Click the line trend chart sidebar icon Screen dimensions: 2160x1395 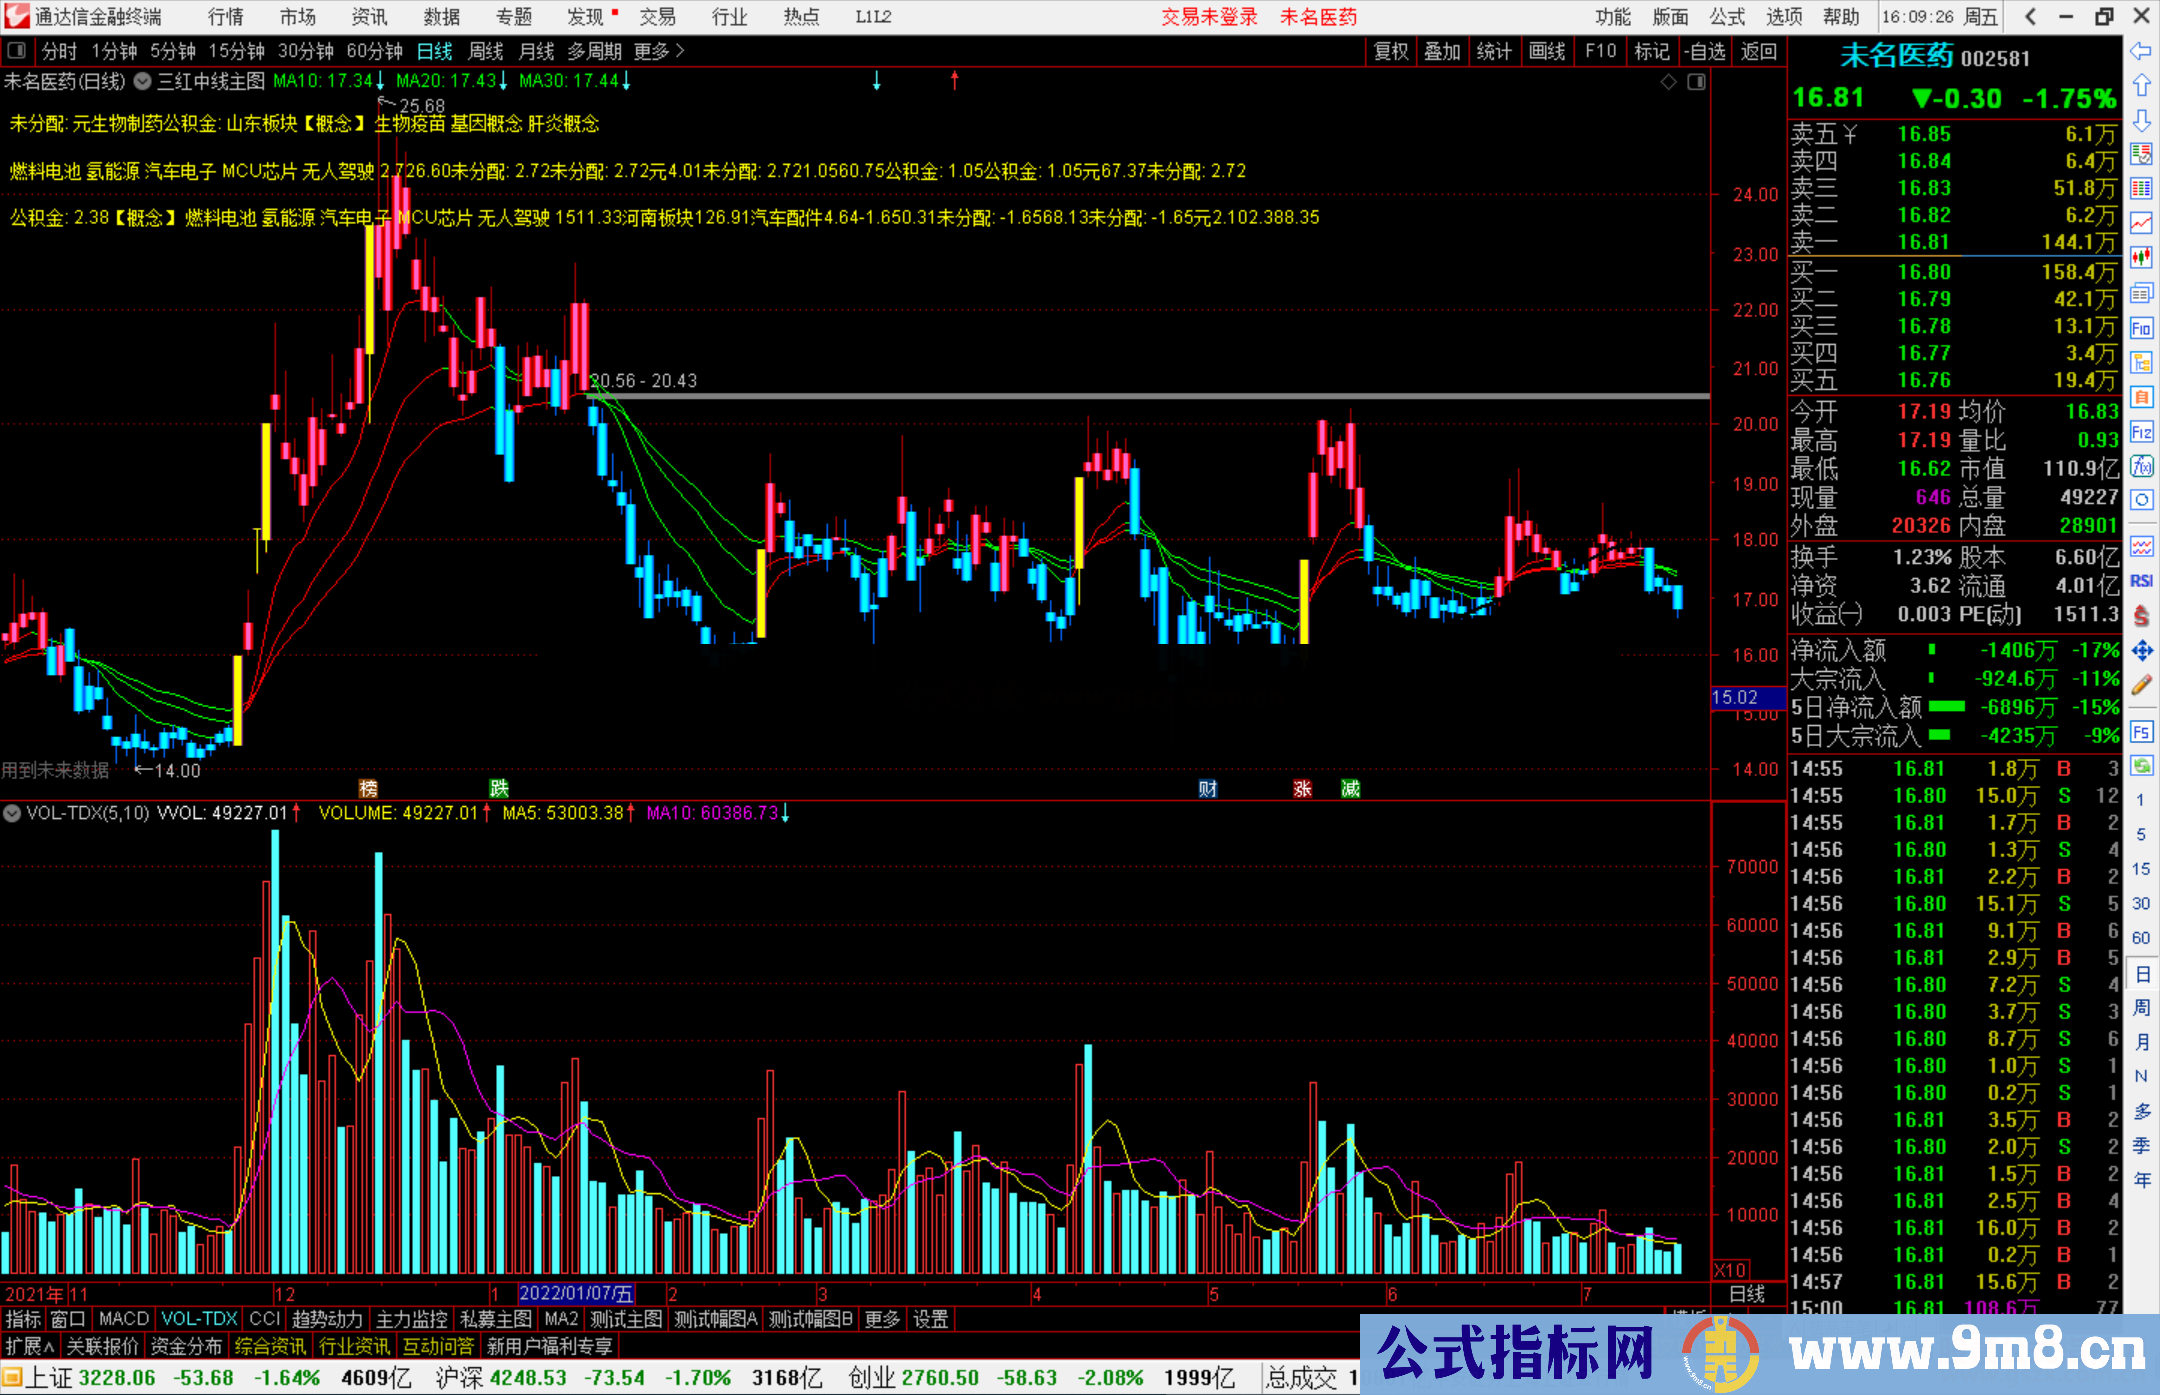(x=2141, y=223)
